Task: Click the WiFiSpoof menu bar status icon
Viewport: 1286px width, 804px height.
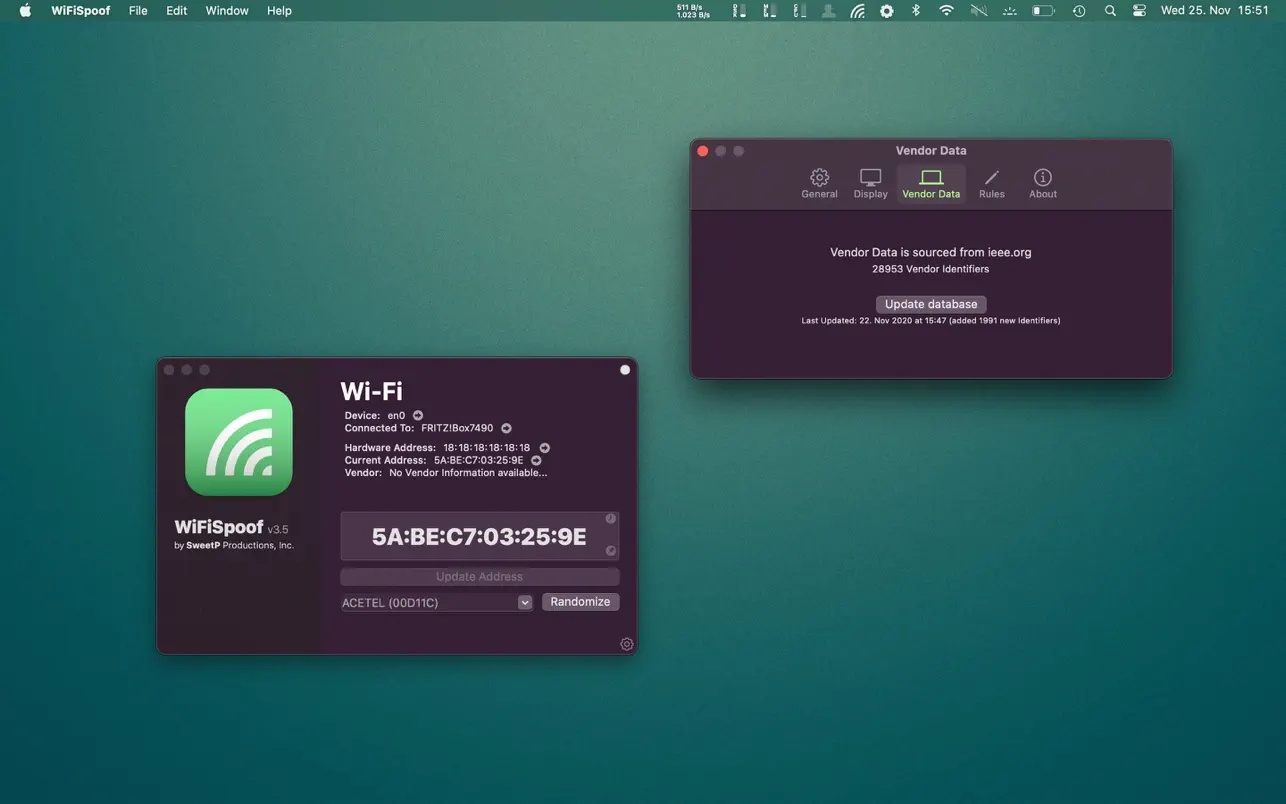Action: [x=857, y=11]
